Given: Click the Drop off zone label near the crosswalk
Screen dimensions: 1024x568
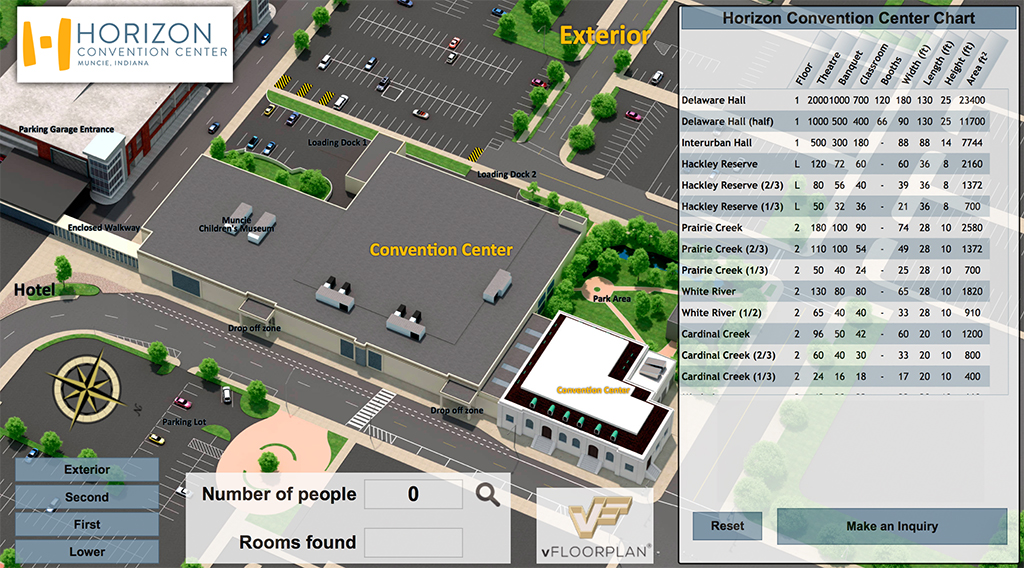Looking at the screenshot, I should click(456, 410).
